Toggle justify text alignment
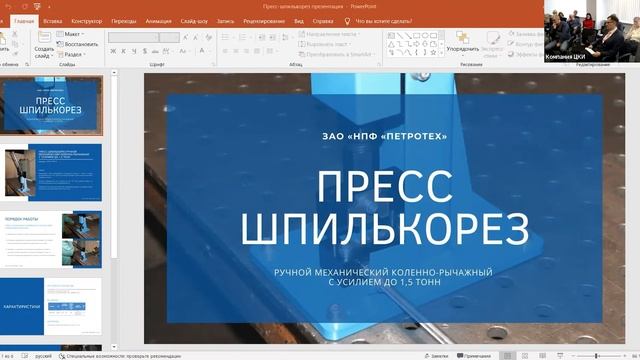The height and width of the screenshot is (360, 640). pos(257,51)
